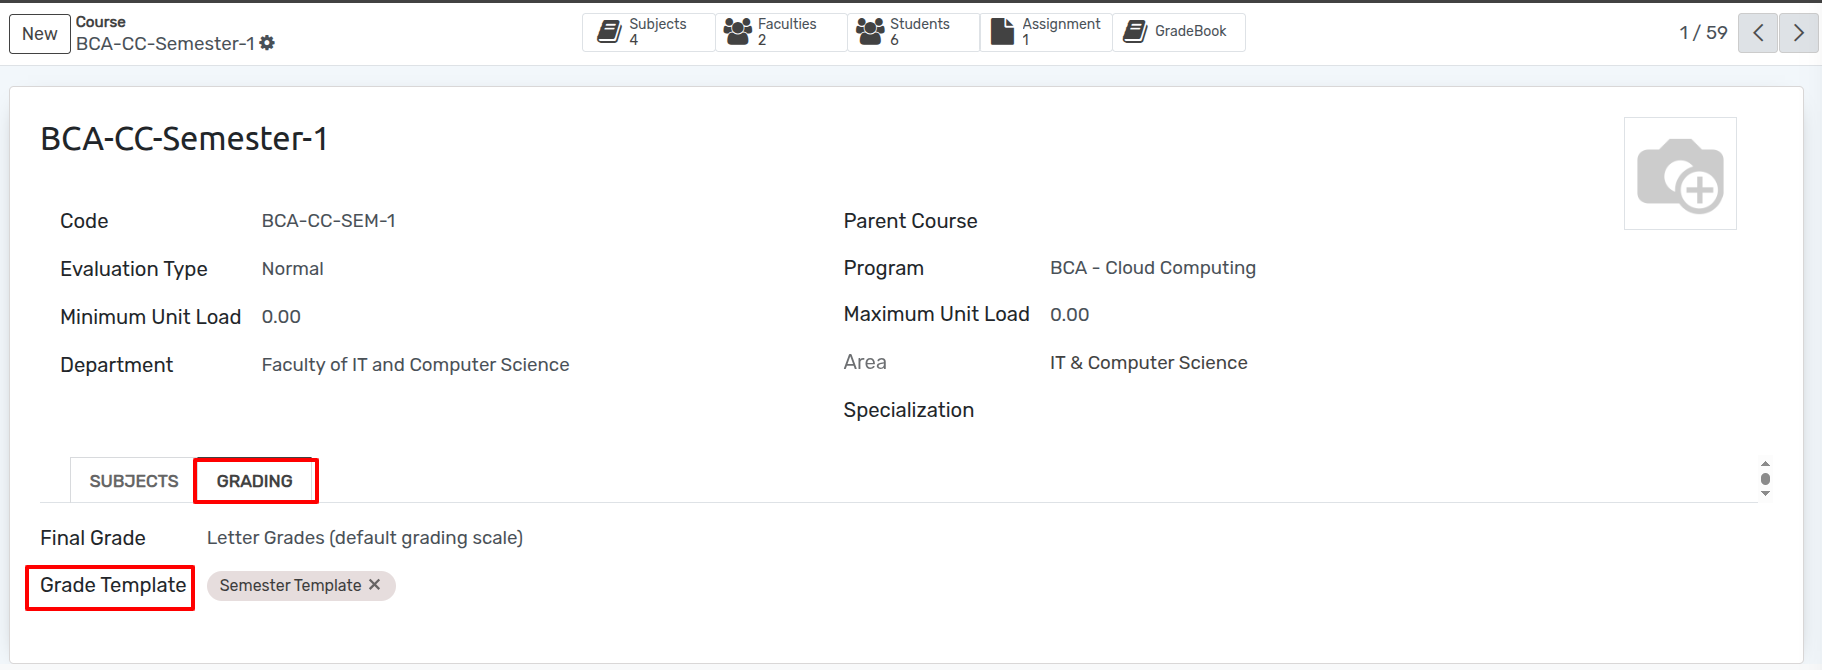Open the GradeBook book icon button
The image size is (1822, 670).
click(1135, 32)
